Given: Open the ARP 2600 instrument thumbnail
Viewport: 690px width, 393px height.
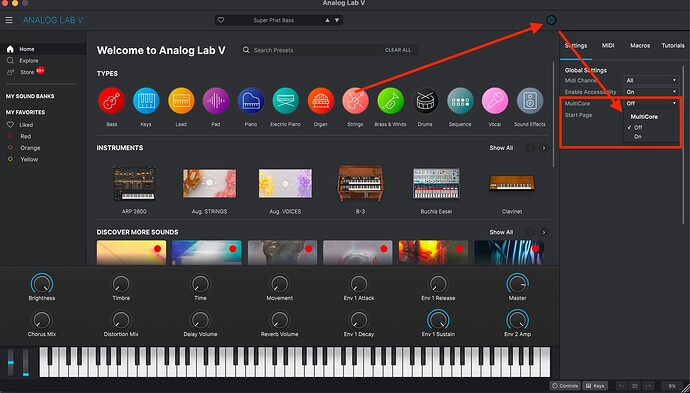Looking at the screenshot, I should point(134,184).
